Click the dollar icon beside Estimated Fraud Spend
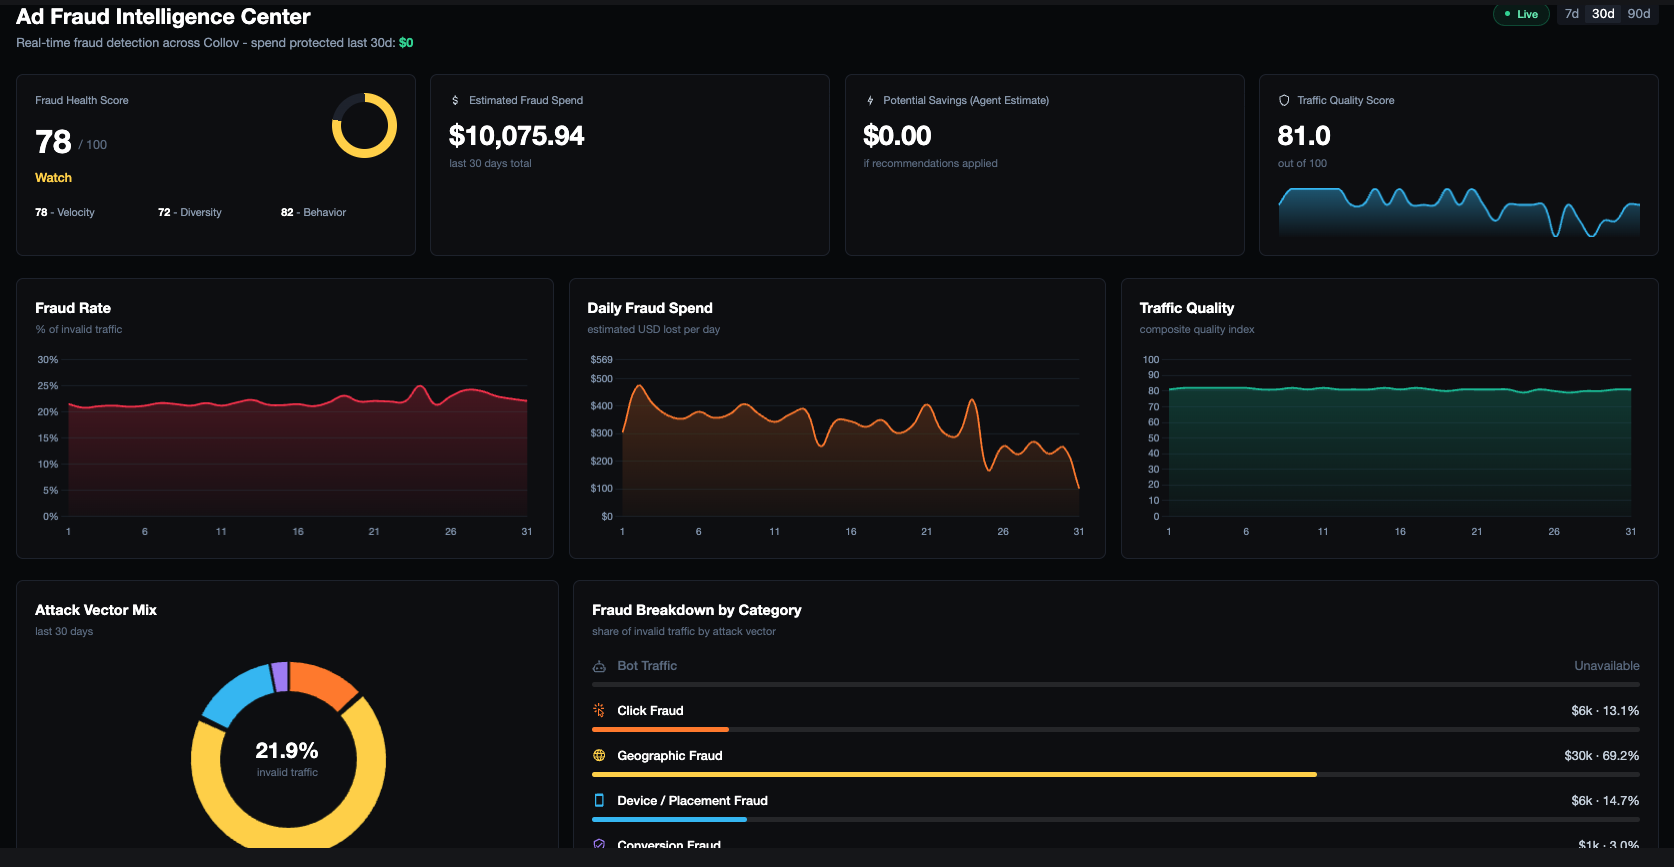Viewport: 1674px width, 867px height. coord(455,100)
